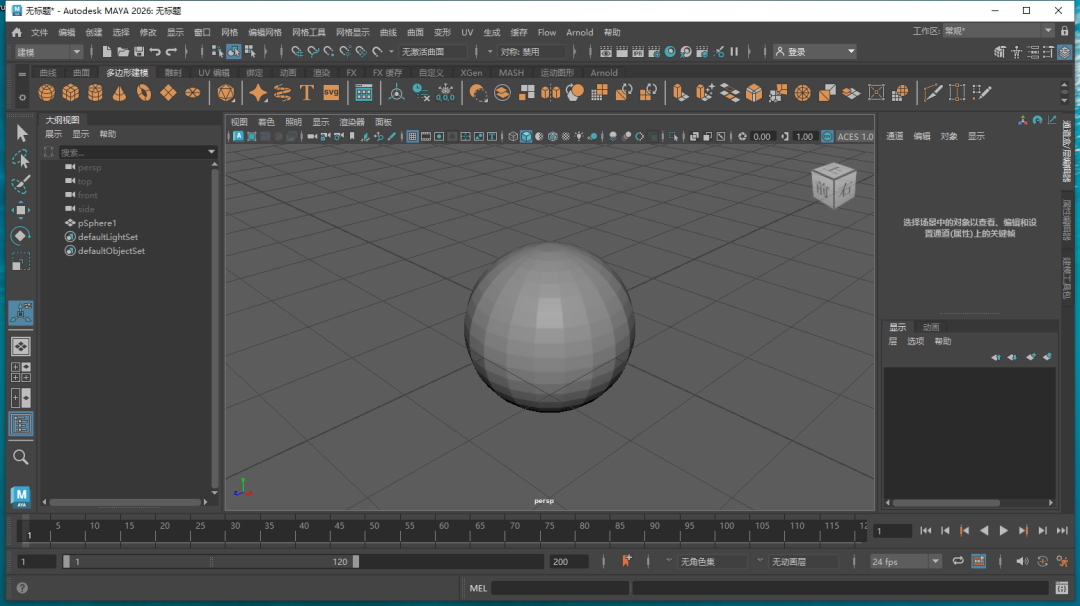Toggle the loop playback button

click(x=958, y=562)
